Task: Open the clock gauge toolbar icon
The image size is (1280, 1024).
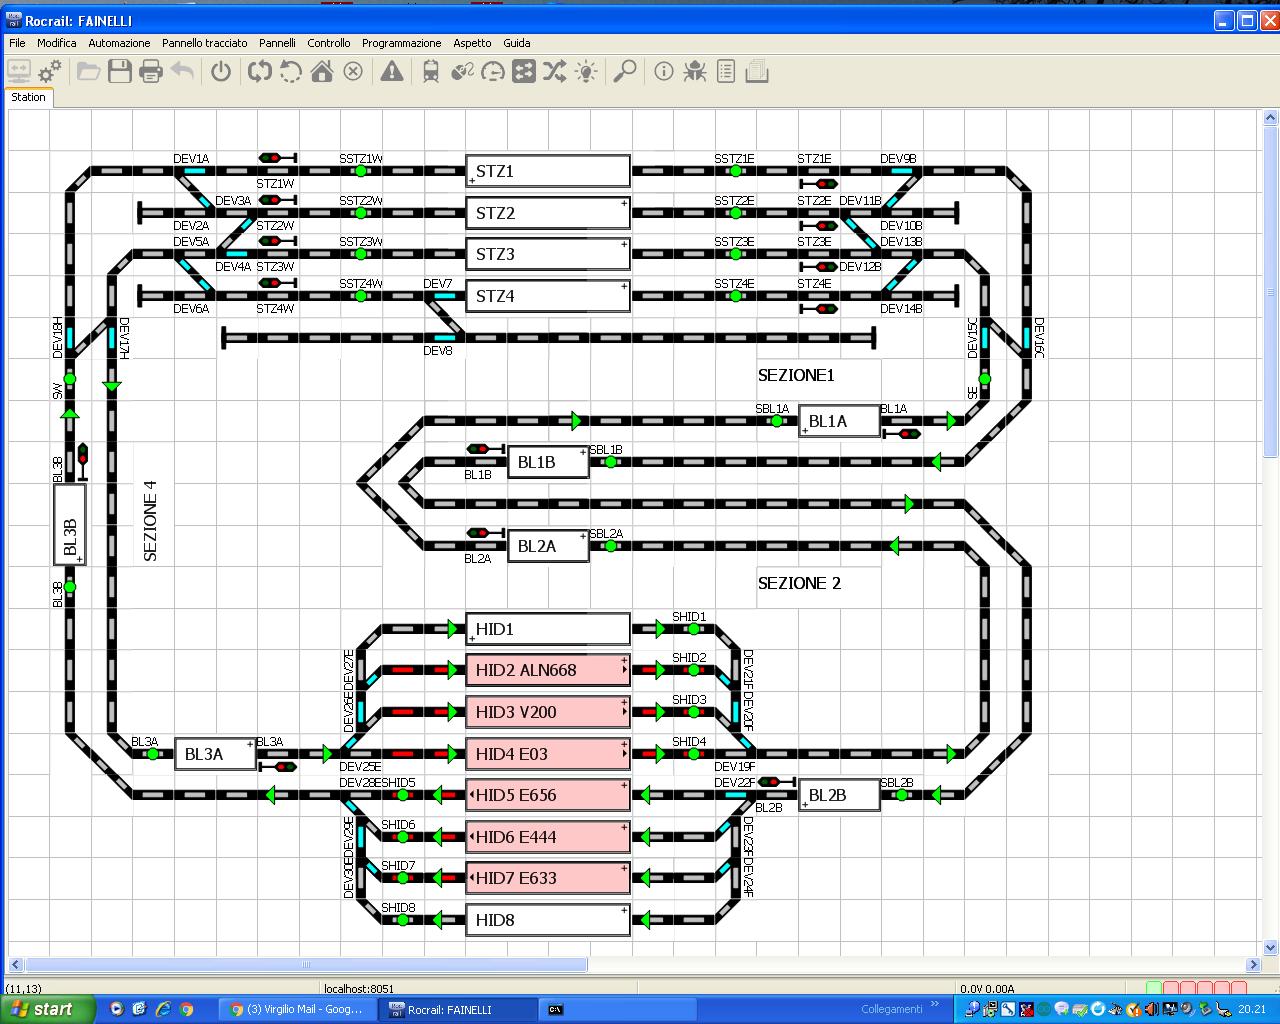Action: (x=493, y=71)
